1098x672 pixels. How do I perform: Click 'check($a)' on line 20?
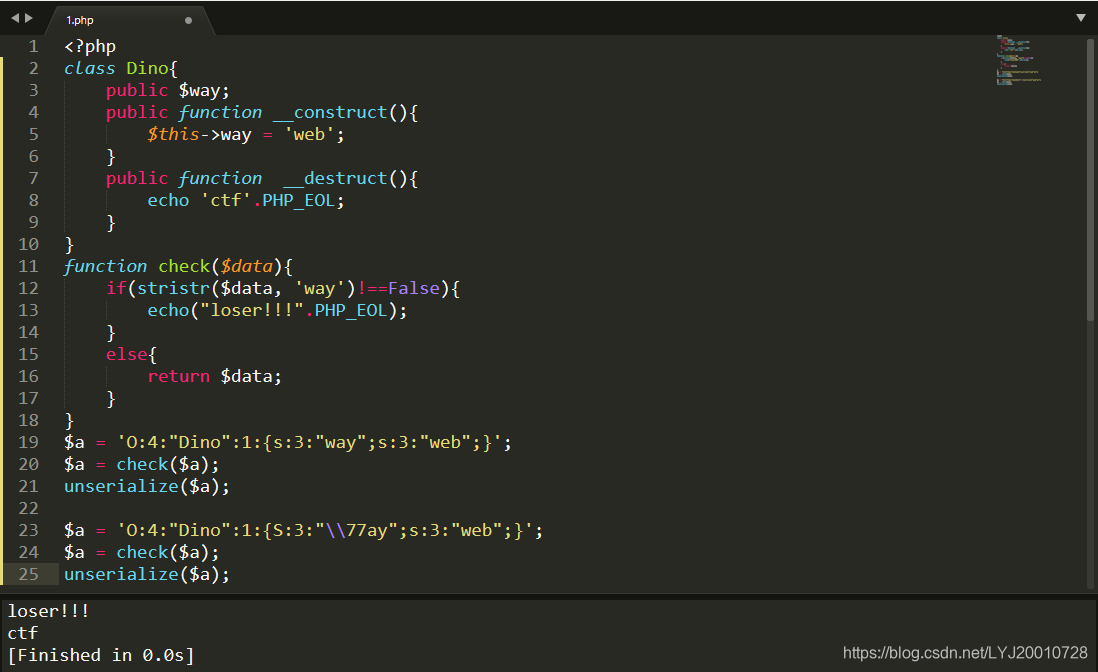pyautogui.click(x=162, y=465)
